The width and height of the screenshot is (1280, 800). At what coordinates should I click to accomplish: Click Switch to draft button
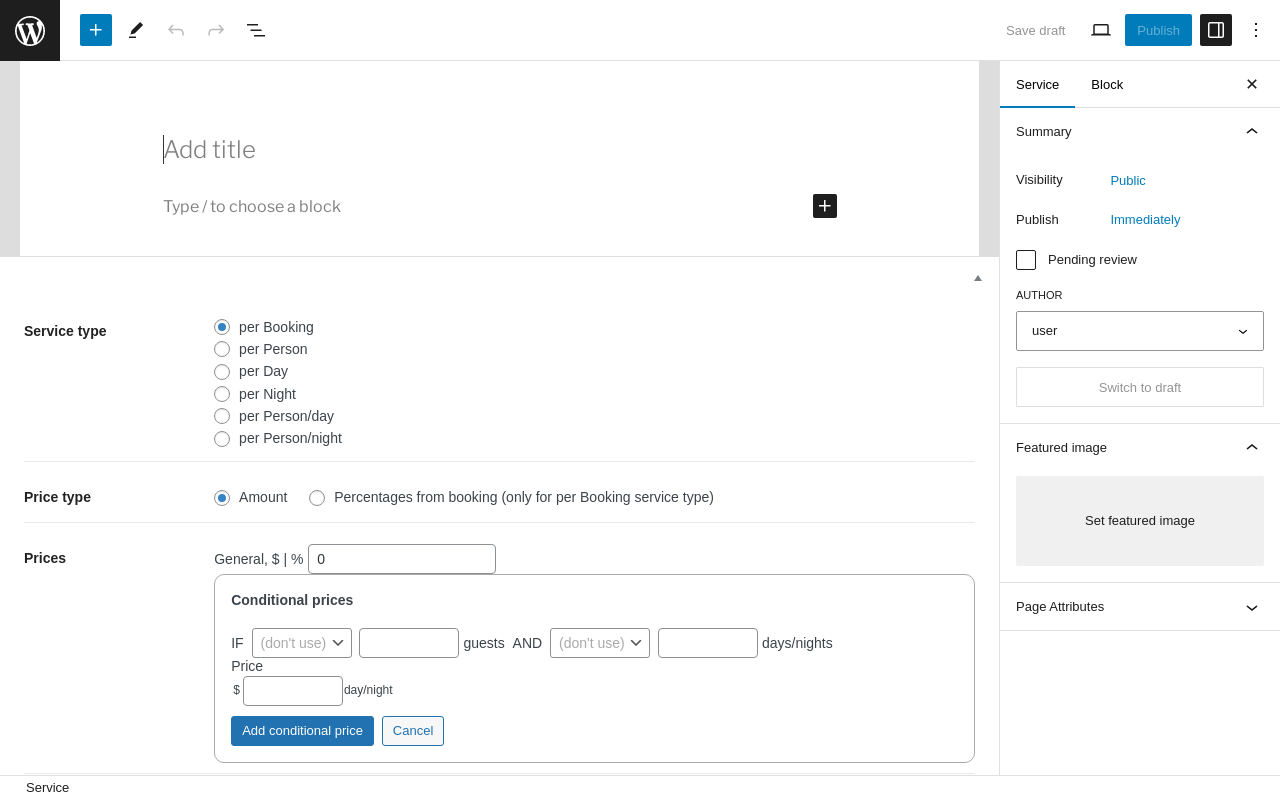(x=1140, y=387)
